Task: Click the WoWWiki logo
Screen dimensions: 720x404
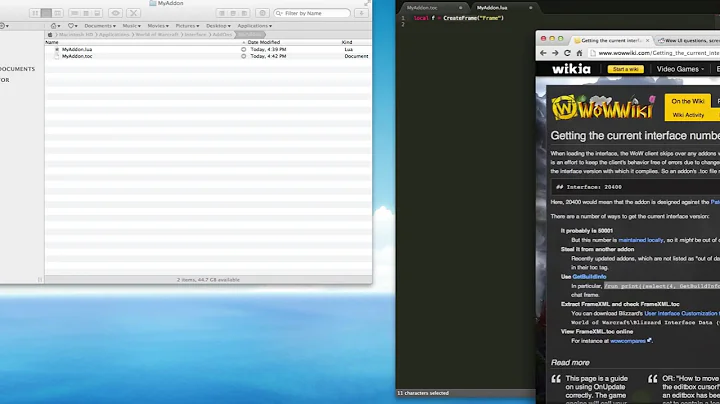Action: pos(603,107)
